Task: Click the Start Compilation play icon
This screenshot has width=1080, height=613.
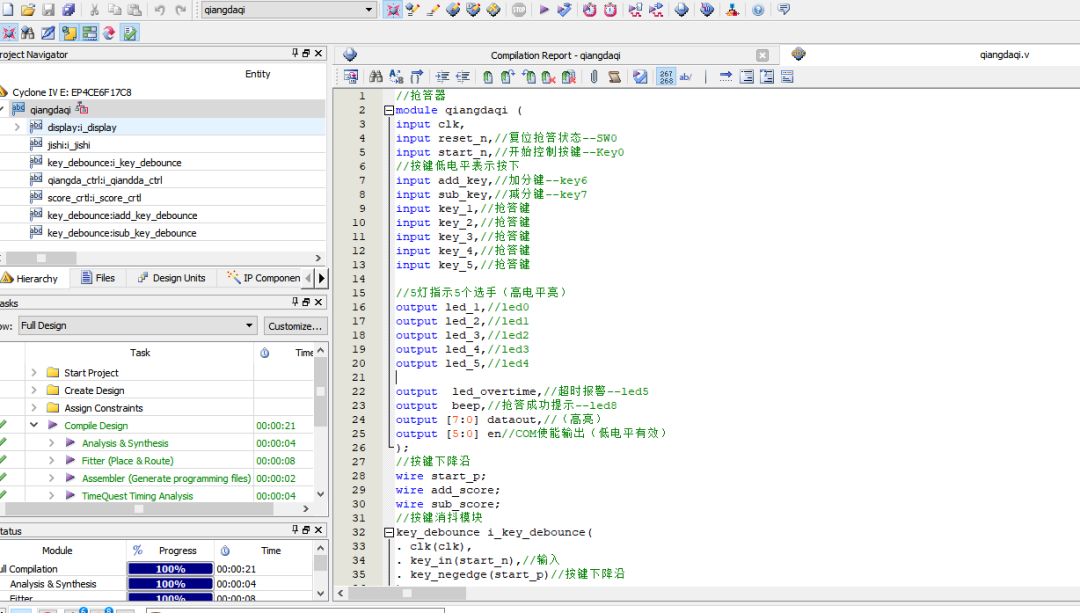Action: coord(544,10)
